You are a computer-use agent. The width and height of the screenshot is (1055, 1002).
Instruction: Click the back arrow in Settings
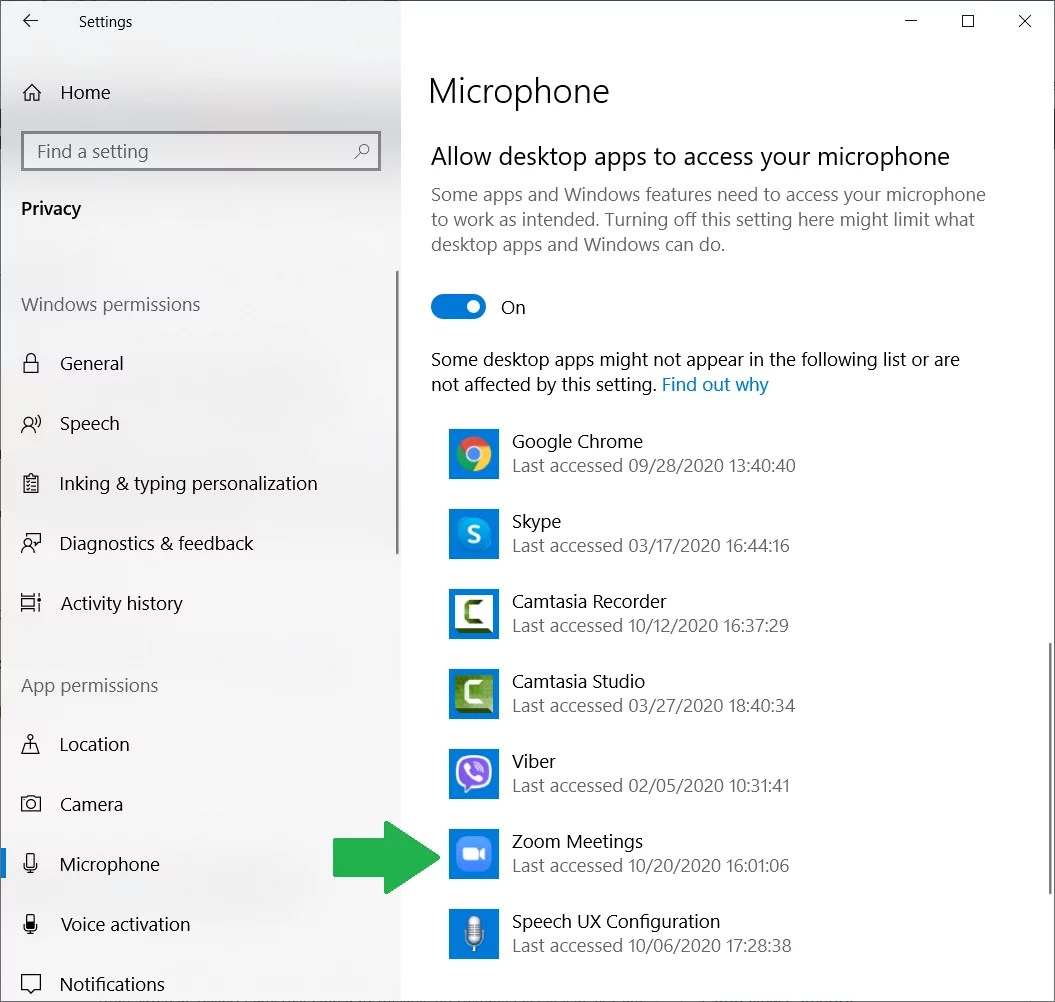tap(30, 21)
